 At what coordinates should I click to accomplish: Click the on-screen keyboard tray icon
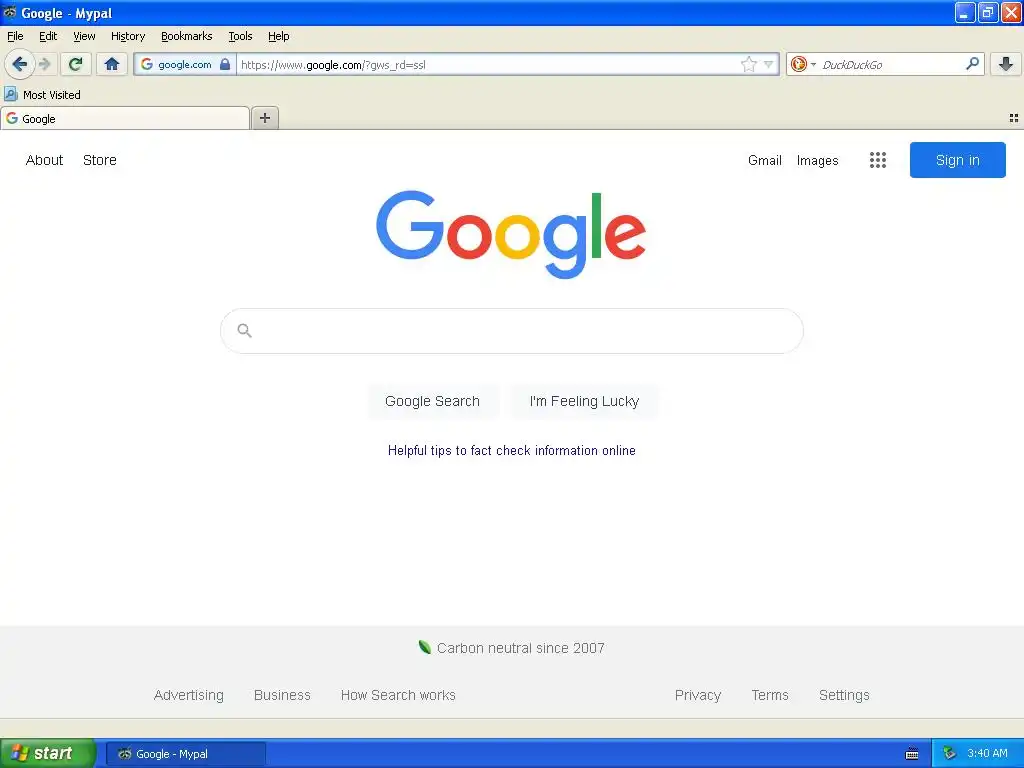coord(912,754)
